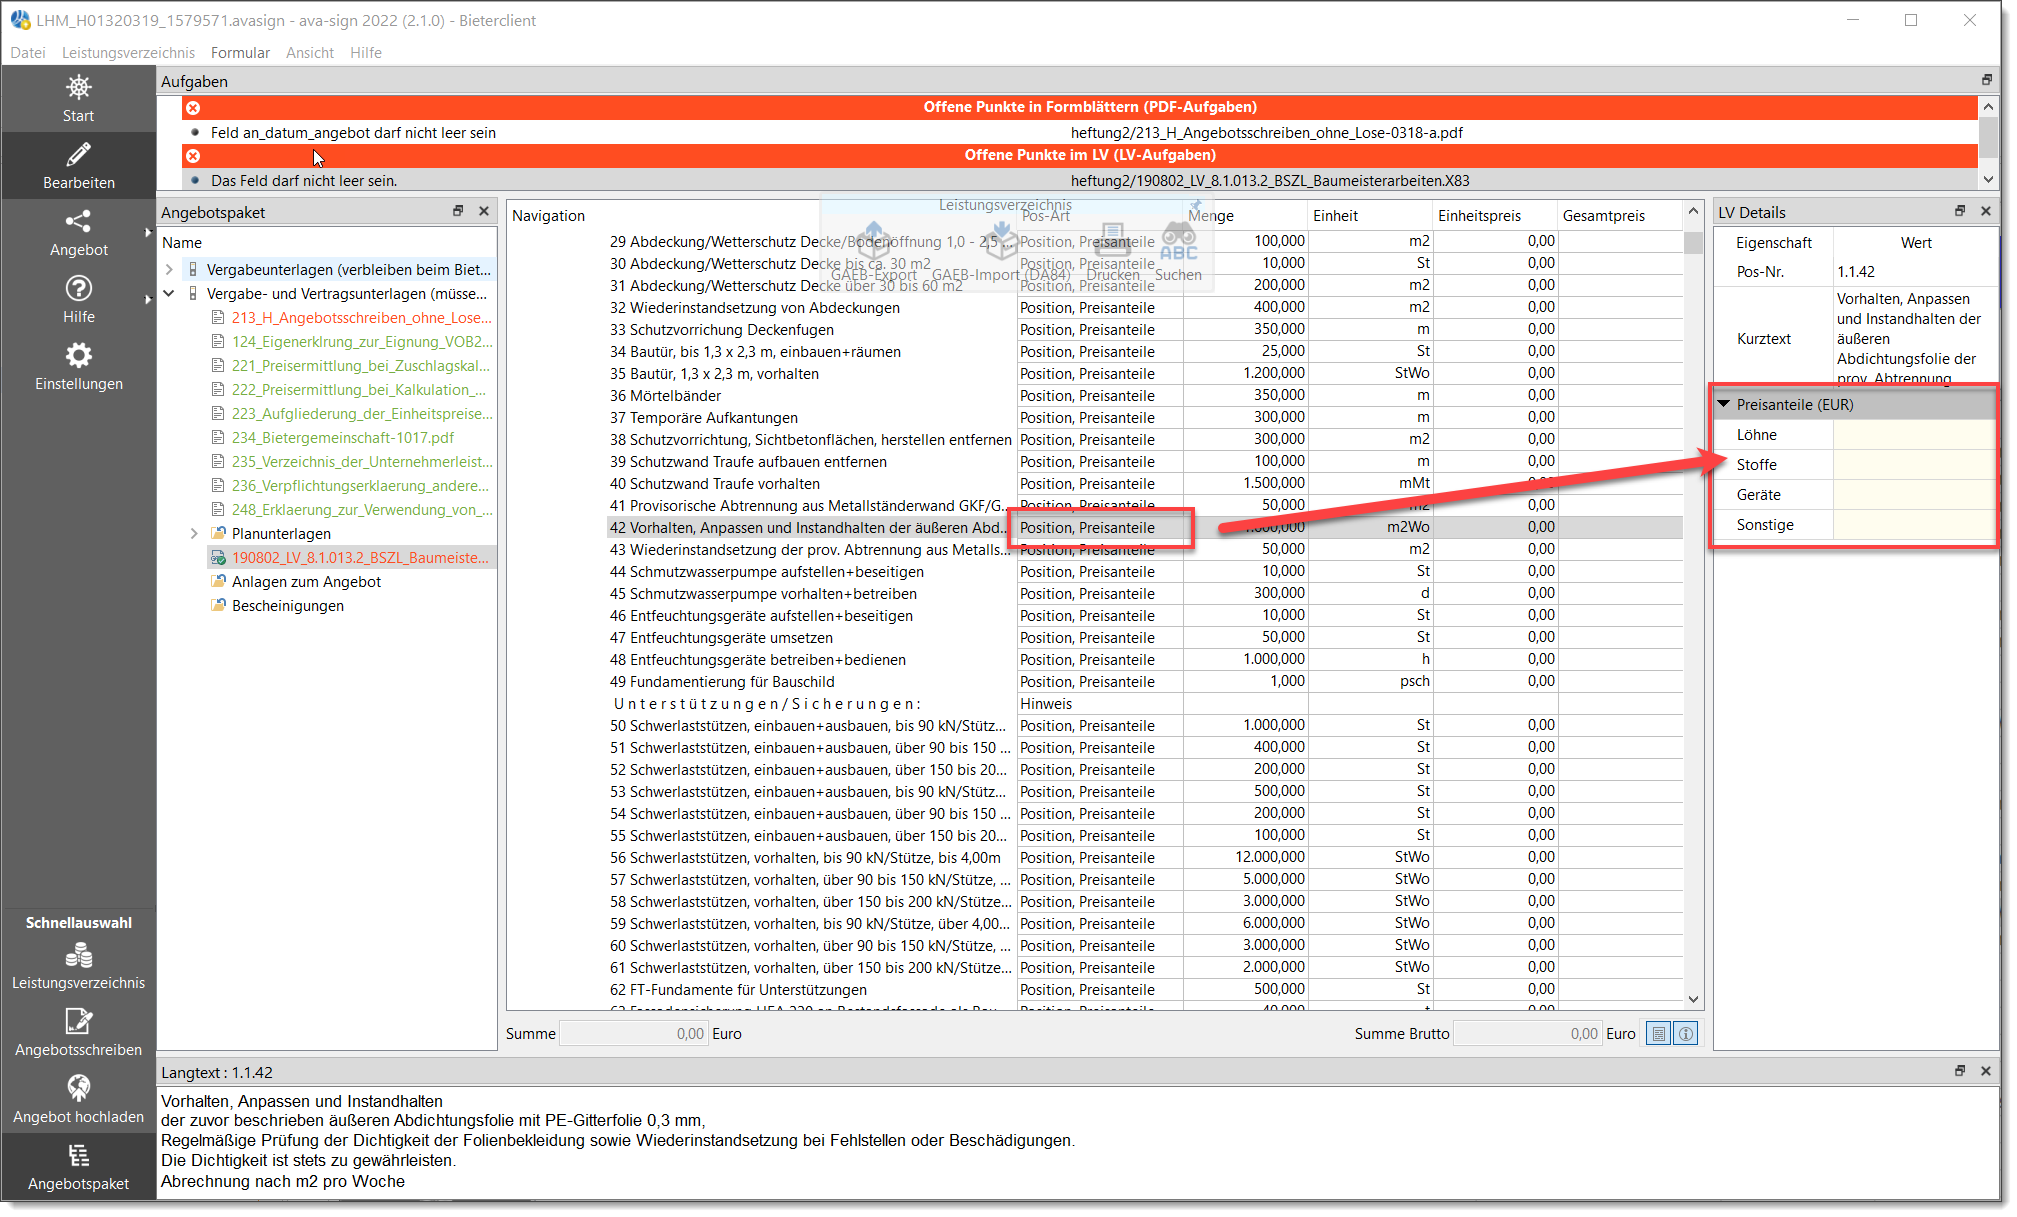Click the Sonstige value field
Viewport: 2017px width, 1217px height.
click(x=1913, y=525)
